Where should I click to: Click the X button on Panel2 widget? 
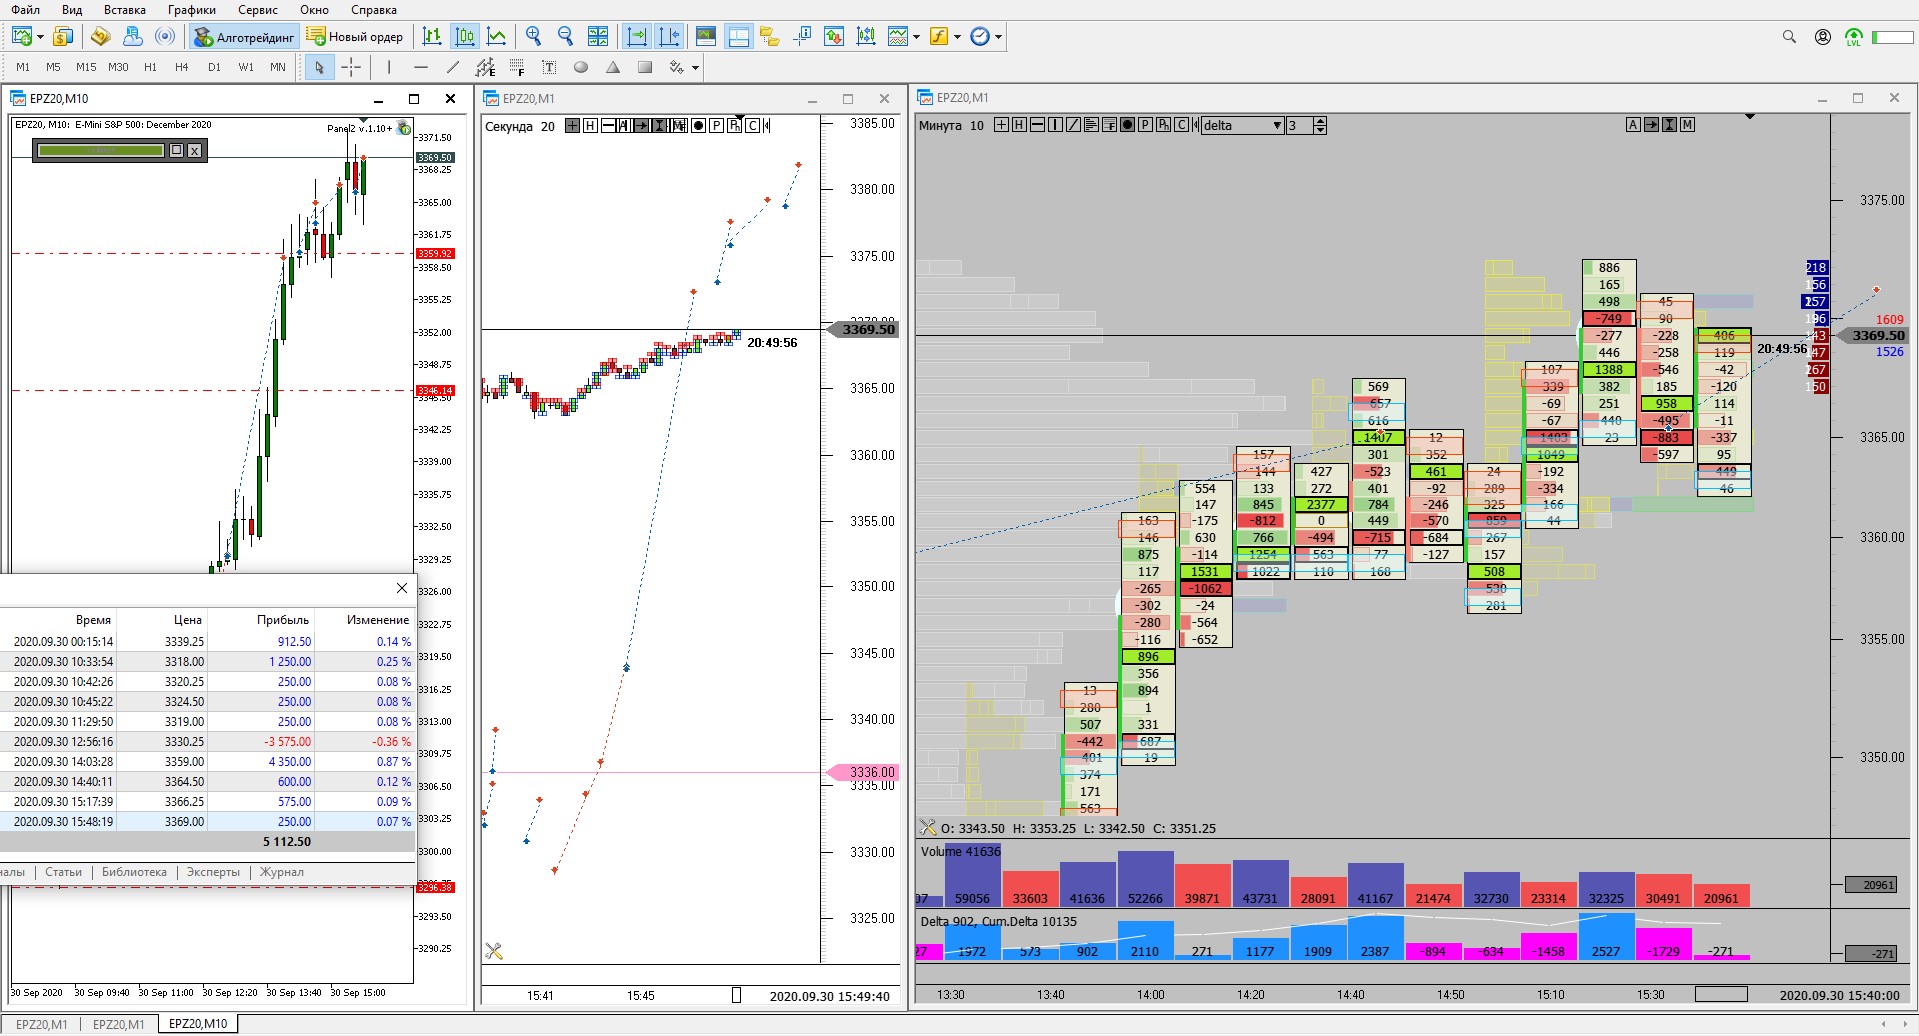195,151
